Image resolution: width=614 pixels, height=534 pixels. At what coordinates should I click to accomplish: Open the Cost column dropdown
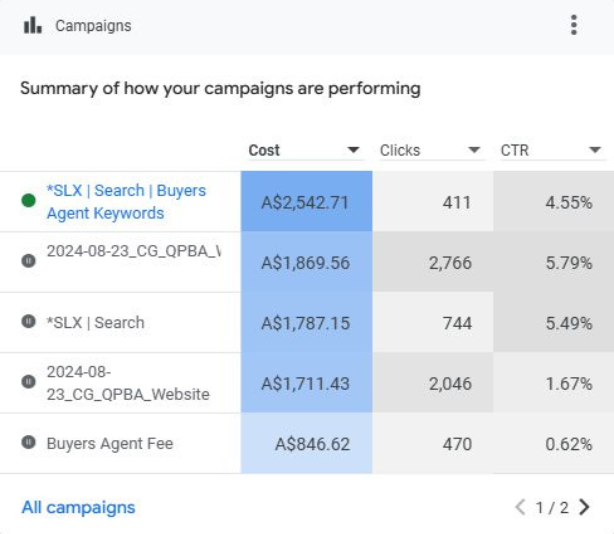pyautogui.click(x=353, y=151)
